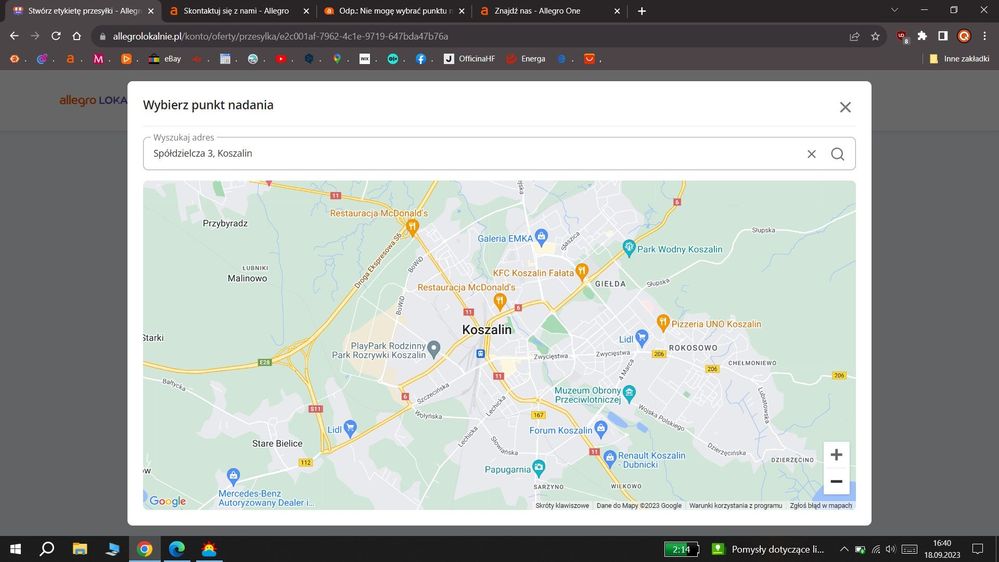The image size is (999, 562).
Task: Open the uBlock Origin extension
Action: (902, 36)
